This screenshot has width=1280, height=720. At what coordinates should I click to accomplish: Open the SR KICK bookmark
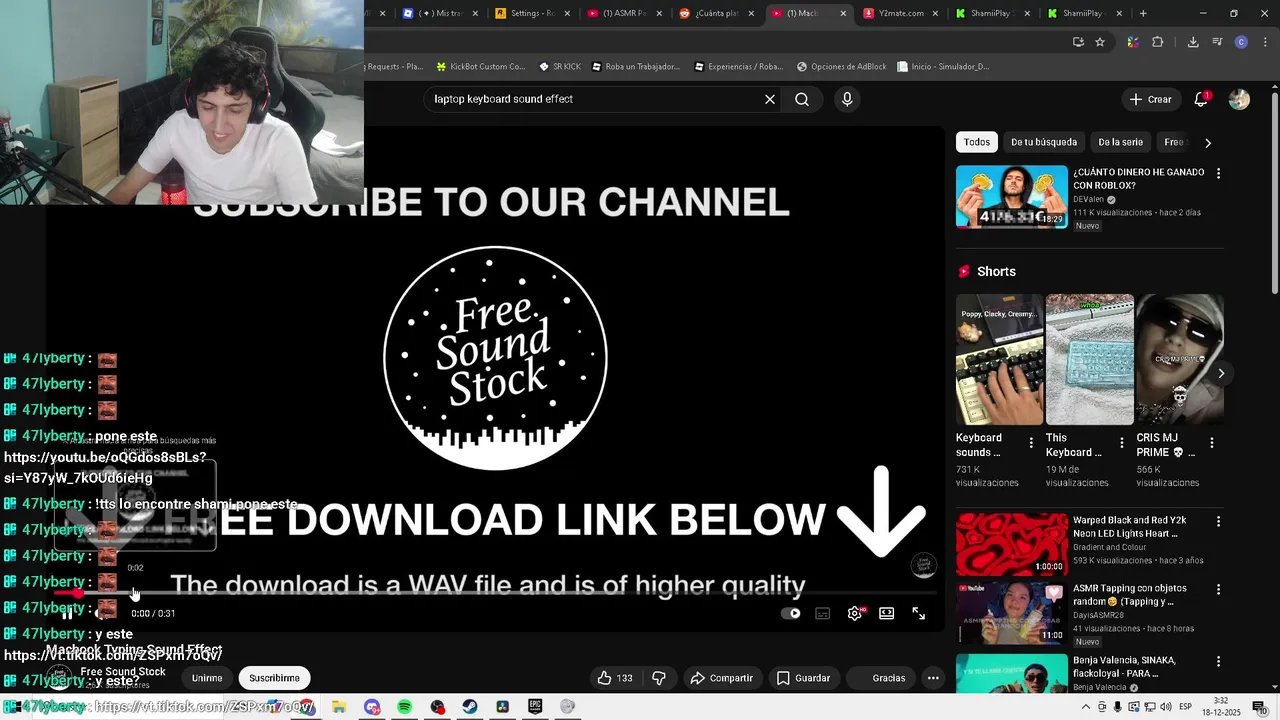point(559,67)
